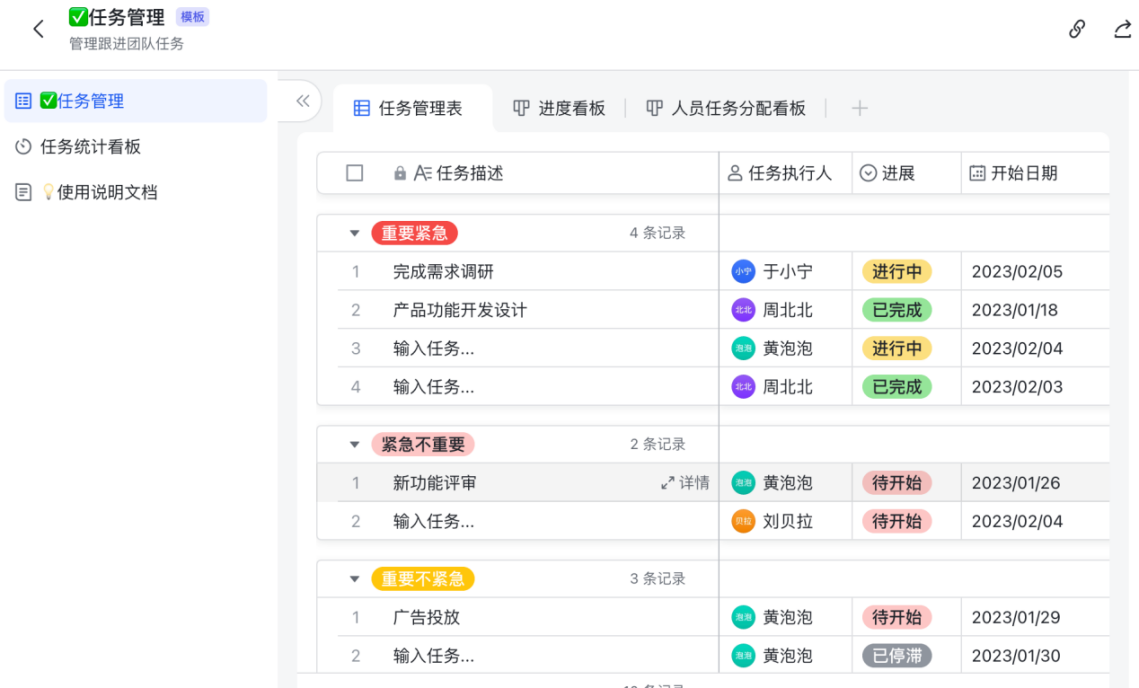
Task: Click 进行中 status tag for 完成需求调研
Action: [x=896, y=272]
